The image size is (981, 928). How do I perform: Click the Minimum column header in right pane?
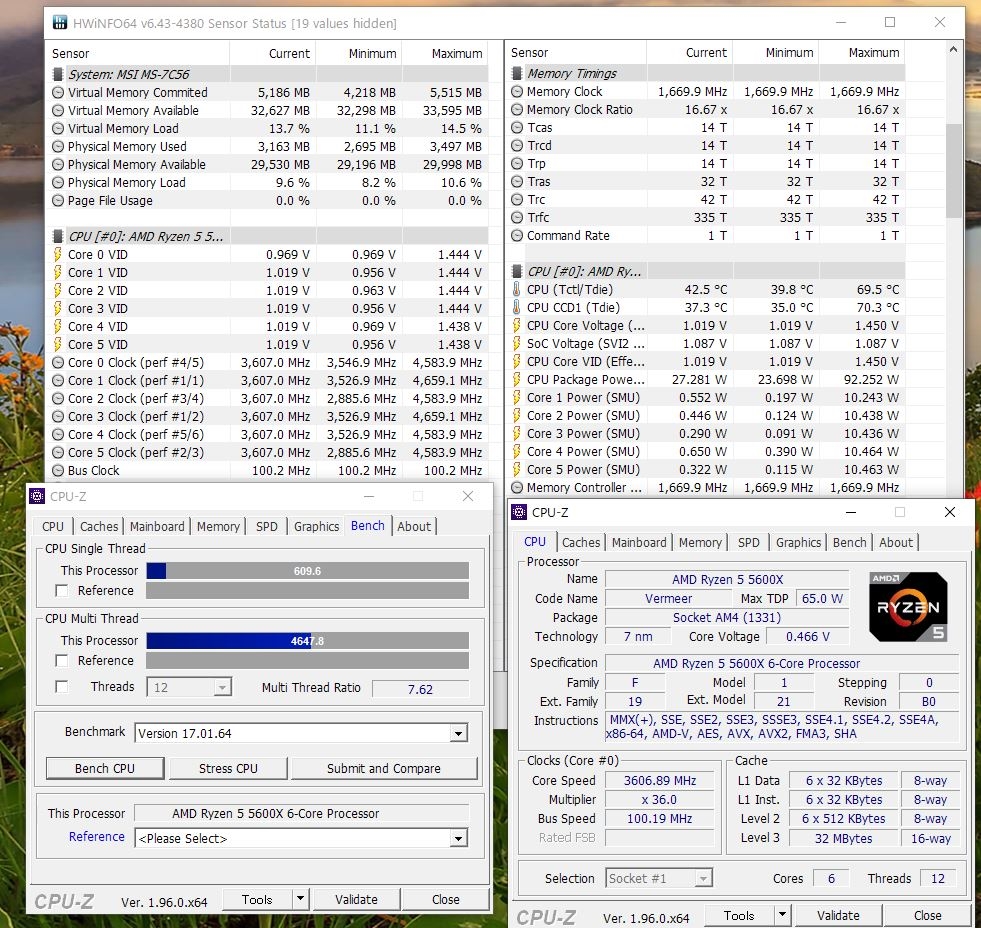click(x=790, y=53)
